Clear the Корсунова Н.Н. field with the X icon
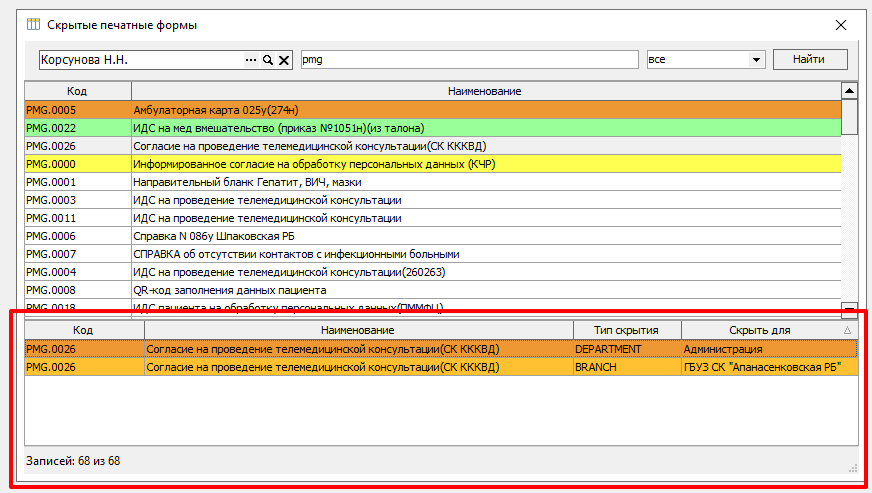872x493 pixels. click(x=284, y=60)
